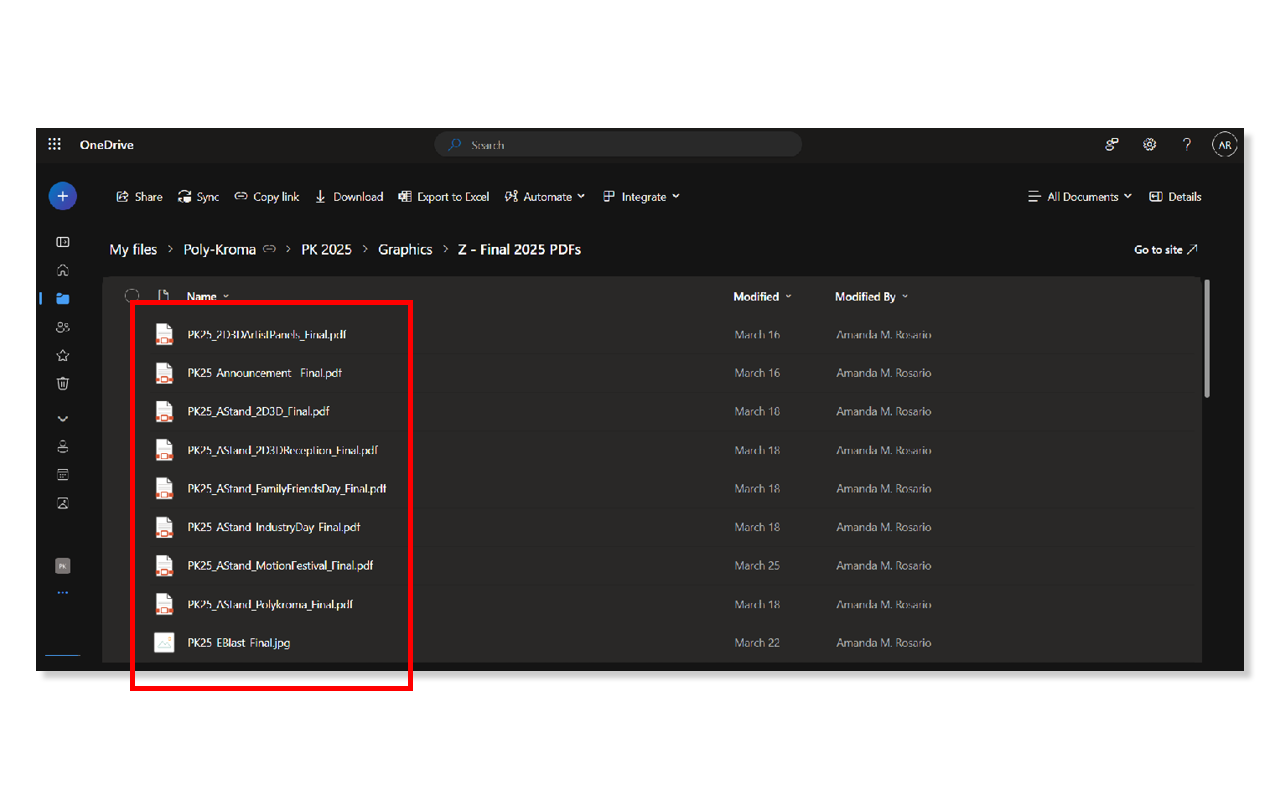Navigate to Poly-Kroma breadcrumb
The height and width of the screenshot is (800, 1280).
point(220,249)
